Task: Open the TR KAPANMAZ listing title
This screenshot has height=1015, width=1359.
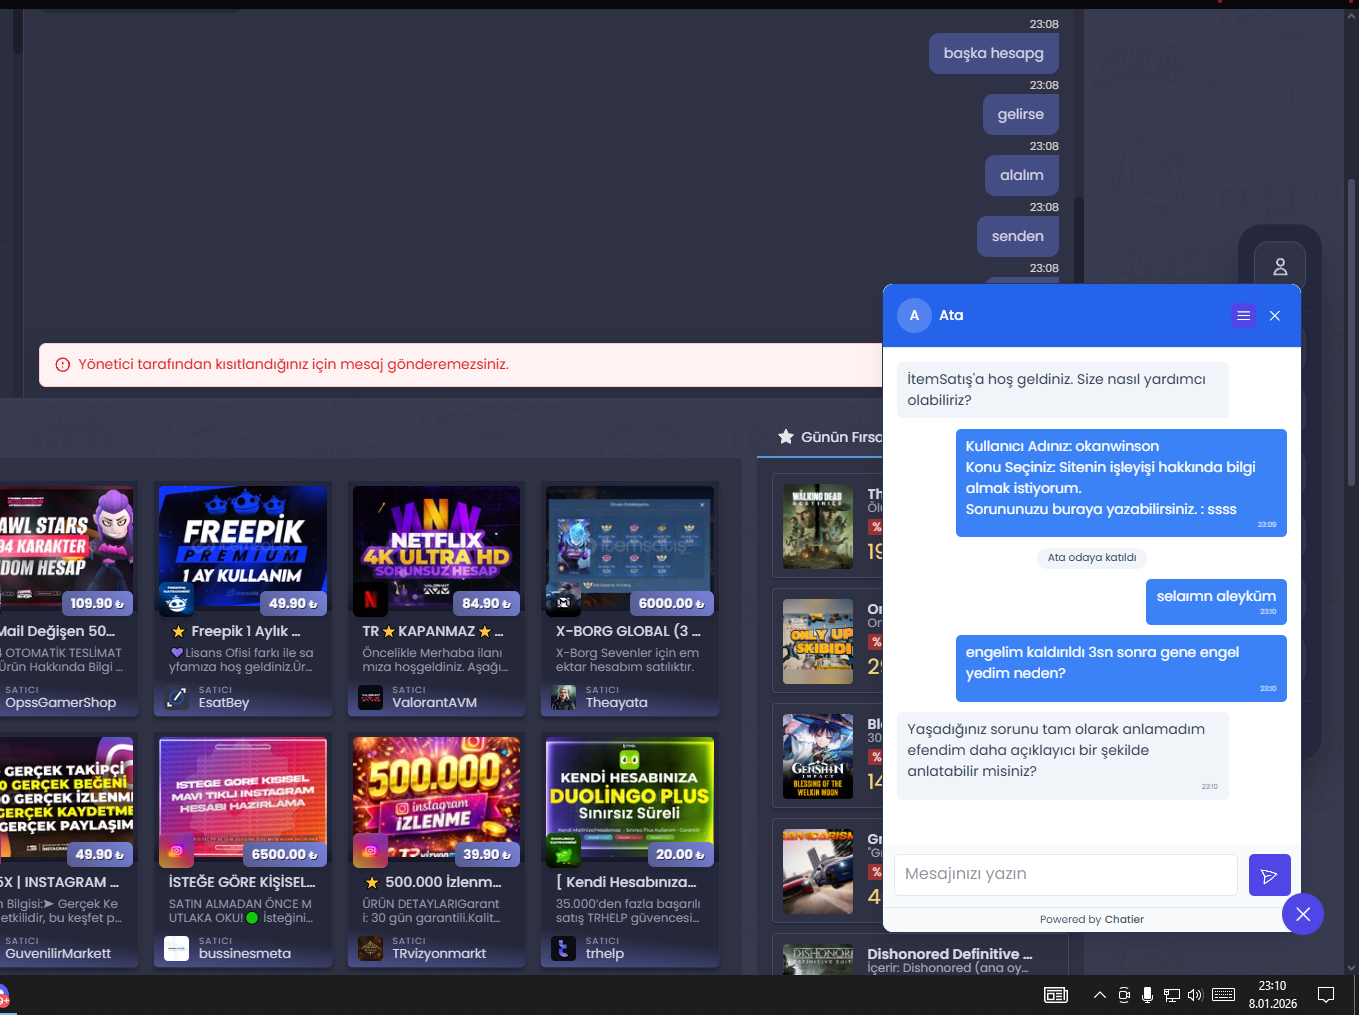Action: click(x=433, y=631)
